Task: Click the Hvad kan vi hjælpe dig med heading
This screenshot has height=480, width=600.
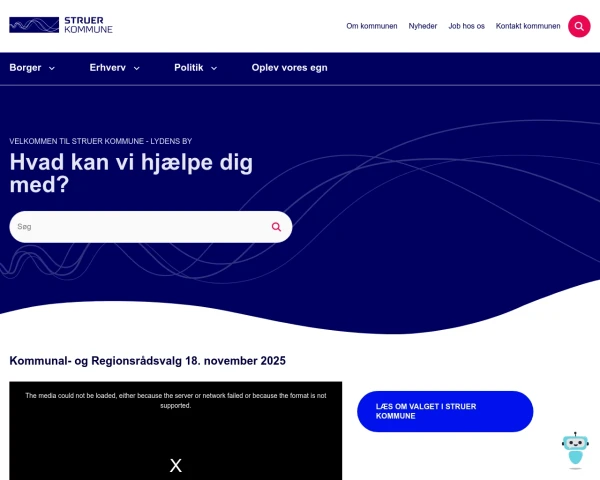Action: tap(131, 173)
